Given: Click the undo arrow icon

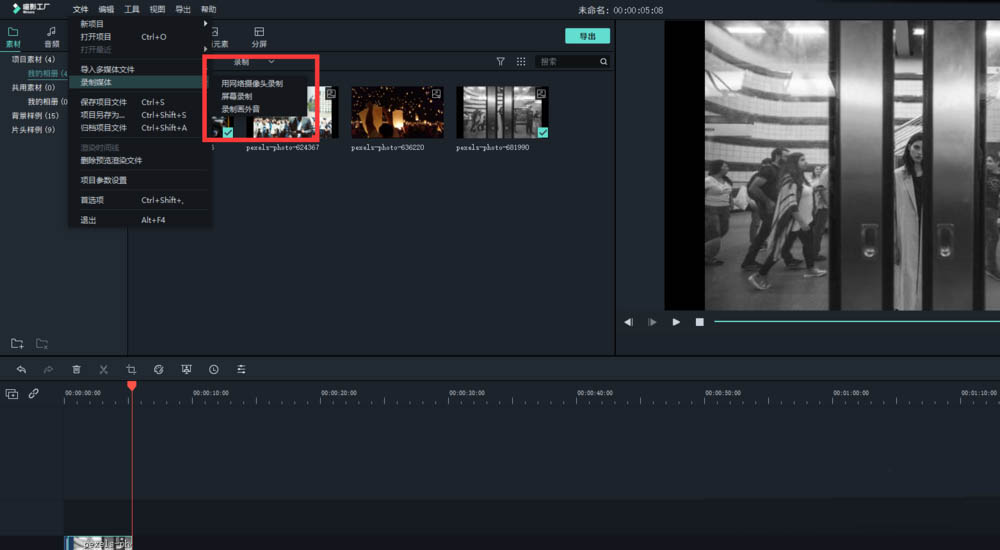Looking at the screenshot, I should coord(21,369).
